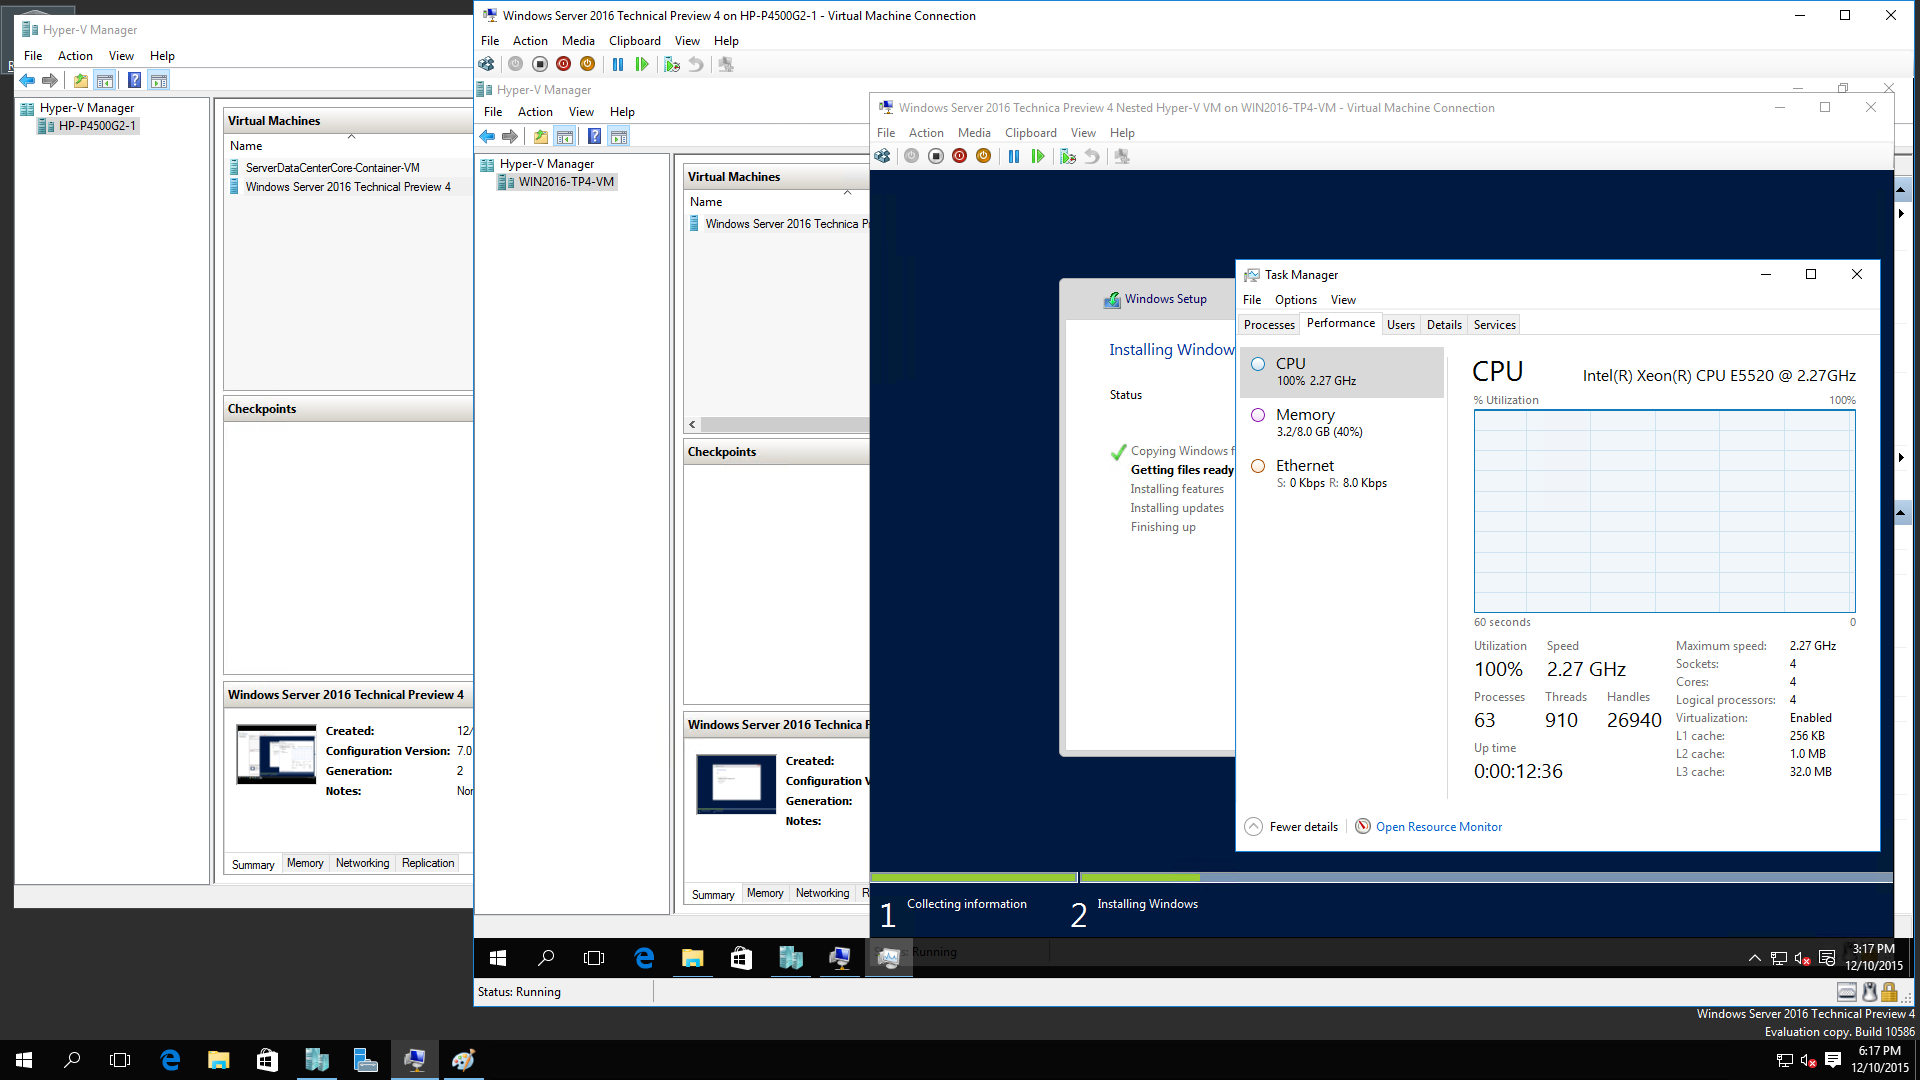Image resolution: width=1920 pixels, height=1080 pixels.
Task: Open Start menu on the host taskbar
Action: (x=24, y=1060)
